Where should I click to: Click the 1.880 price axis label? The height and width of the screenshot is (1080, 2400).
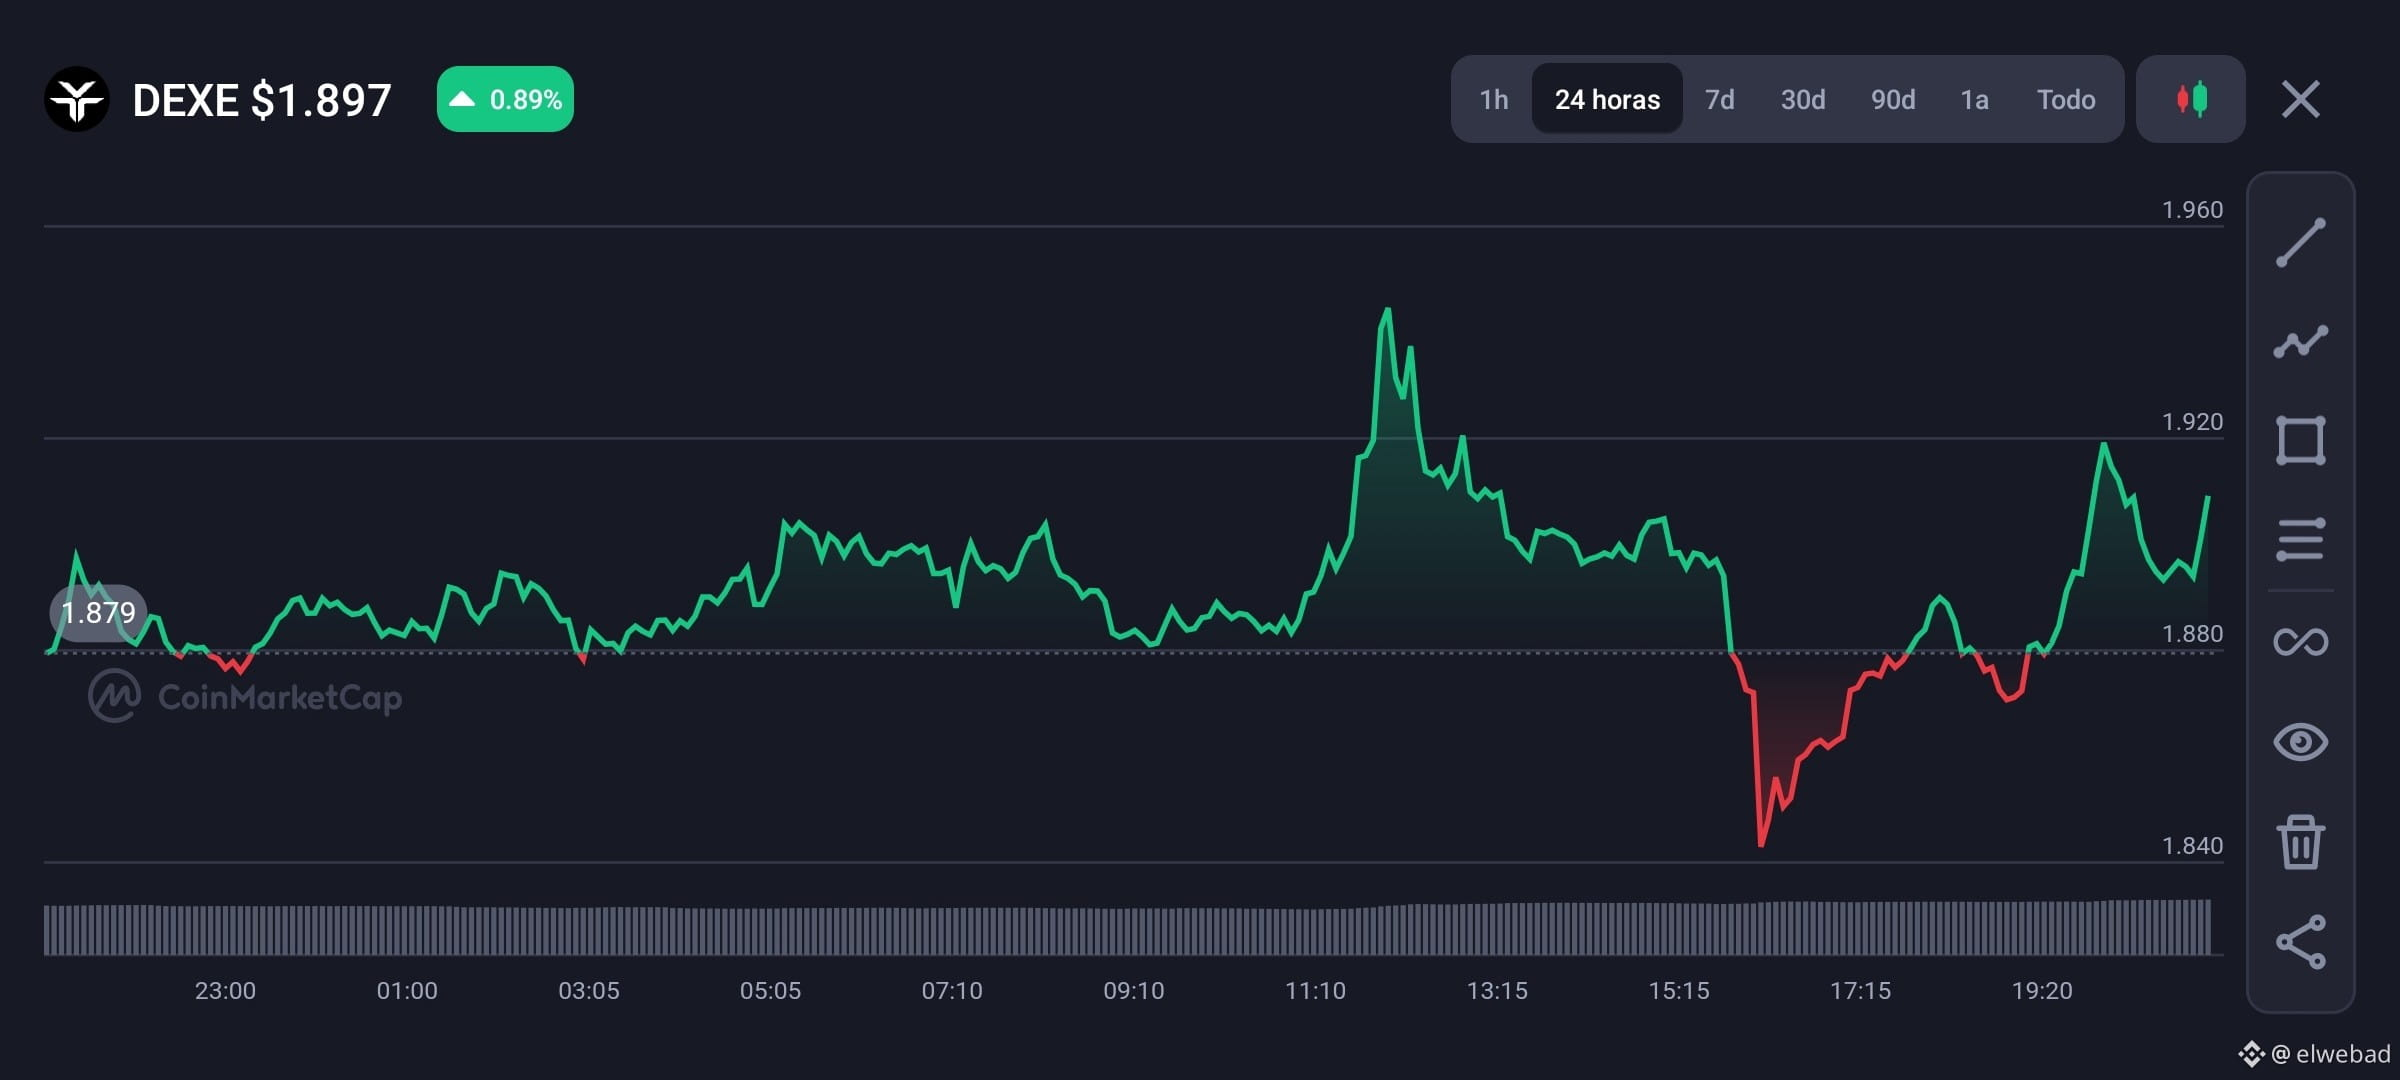coord(2192,633)
